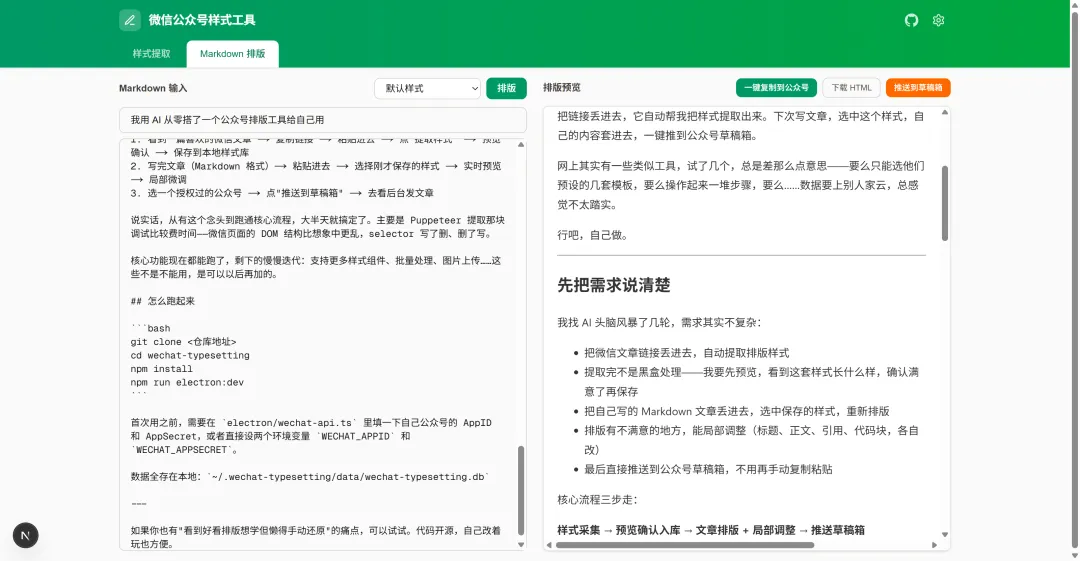Click the 'npm install' line
Viewport: 1080px width, 561px height.
(161, 369)
